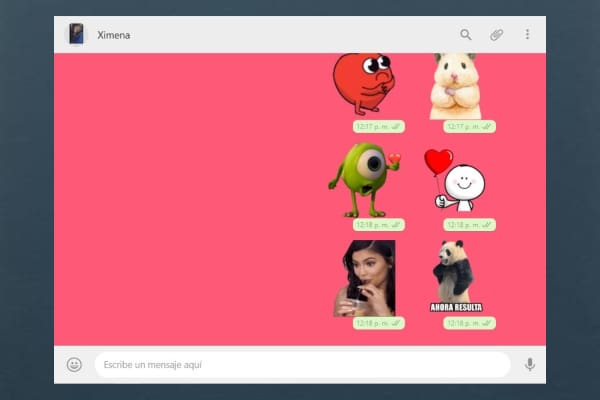Open the three-dot chat menu

coord(527,34)
